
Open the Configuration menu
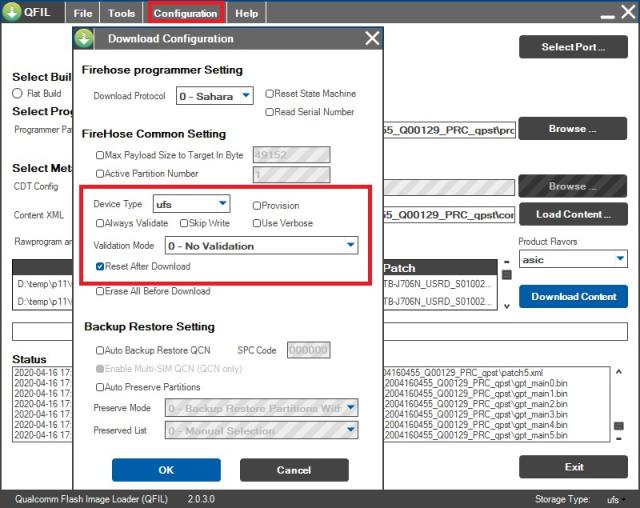click(185, 13)
